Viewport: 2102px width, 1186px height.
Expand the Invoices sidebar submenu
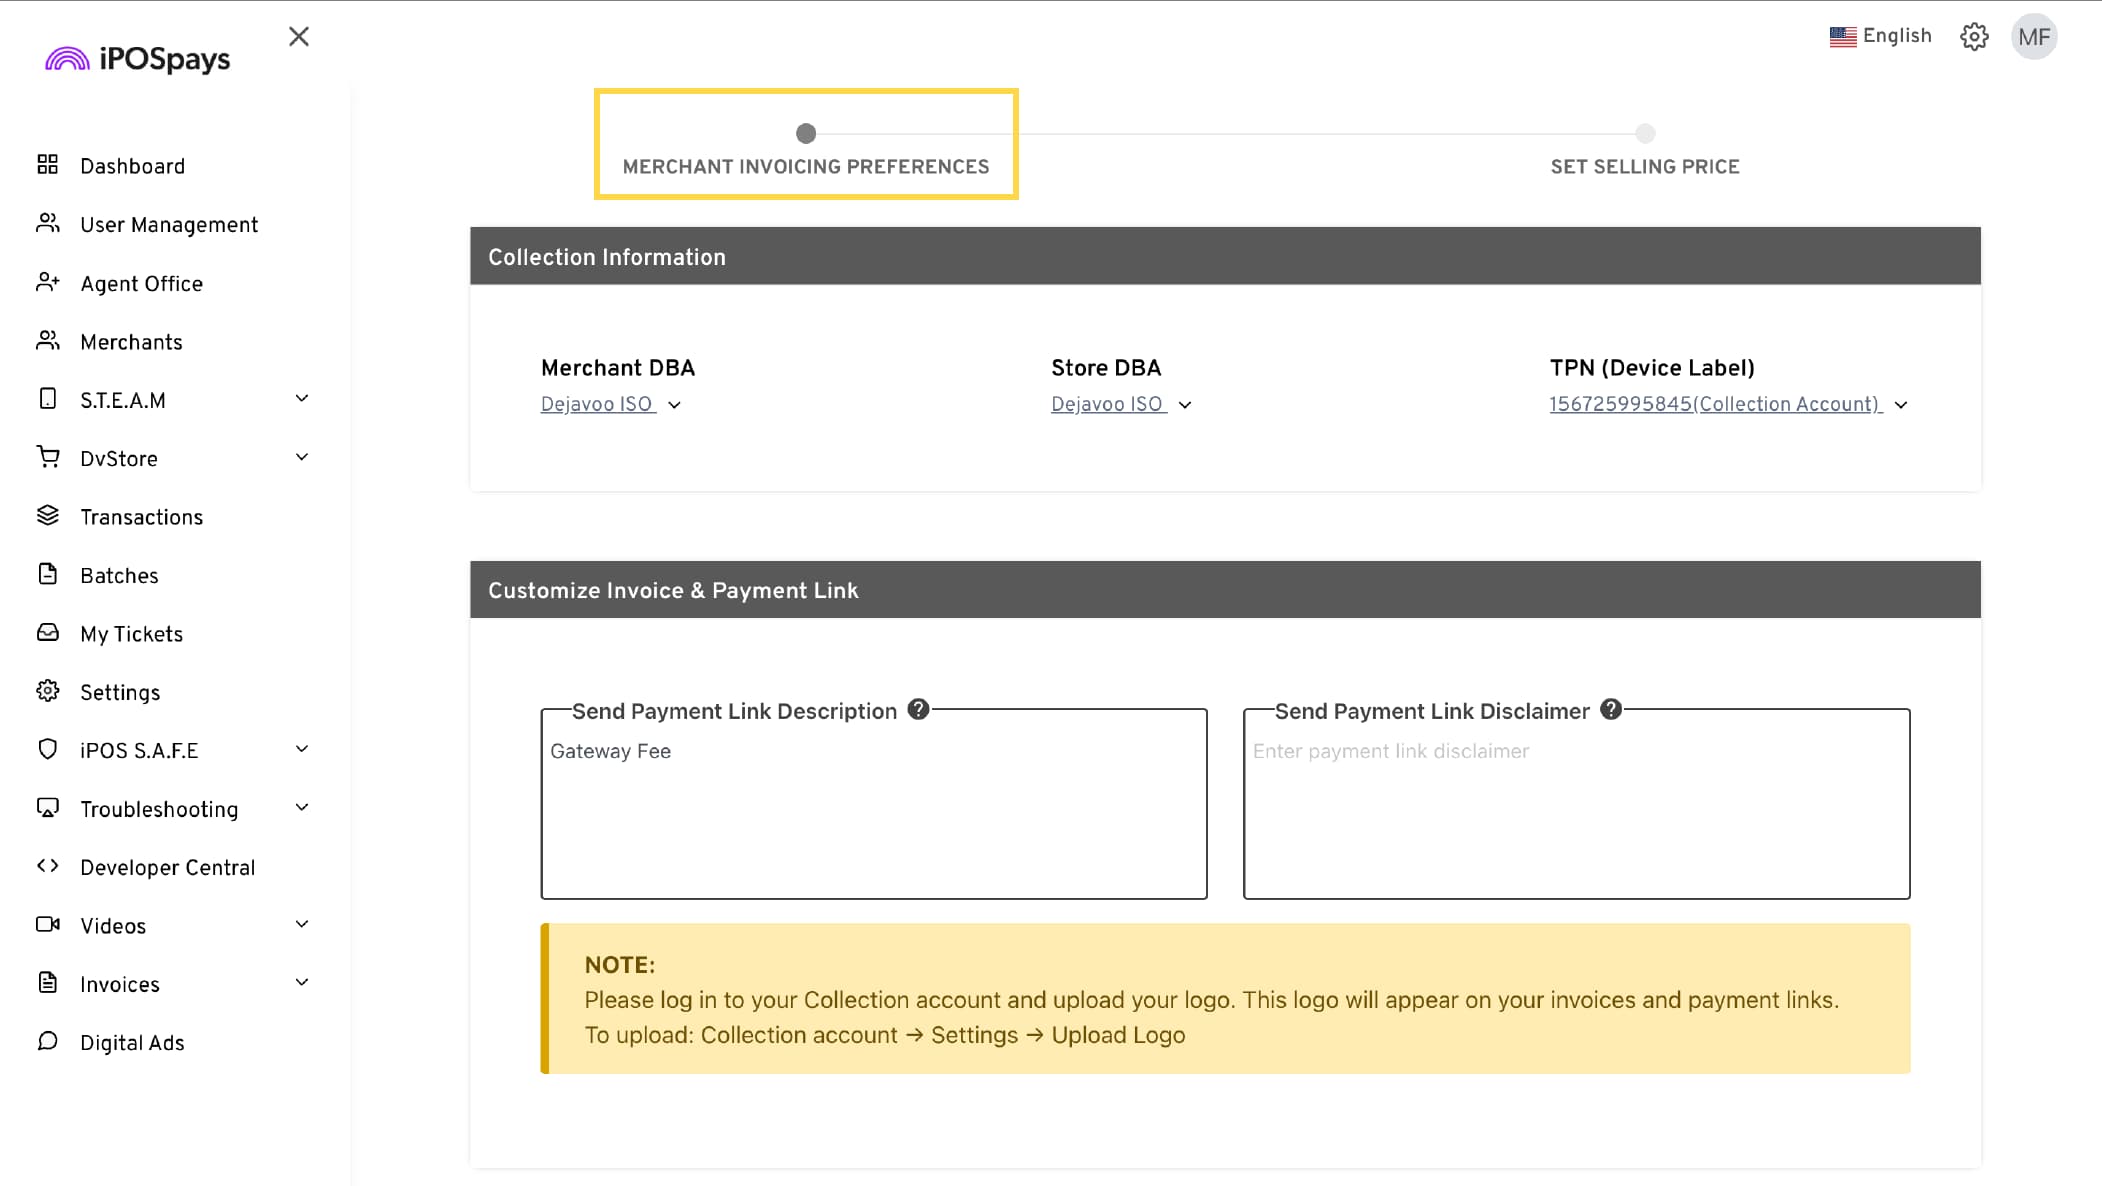302,983
